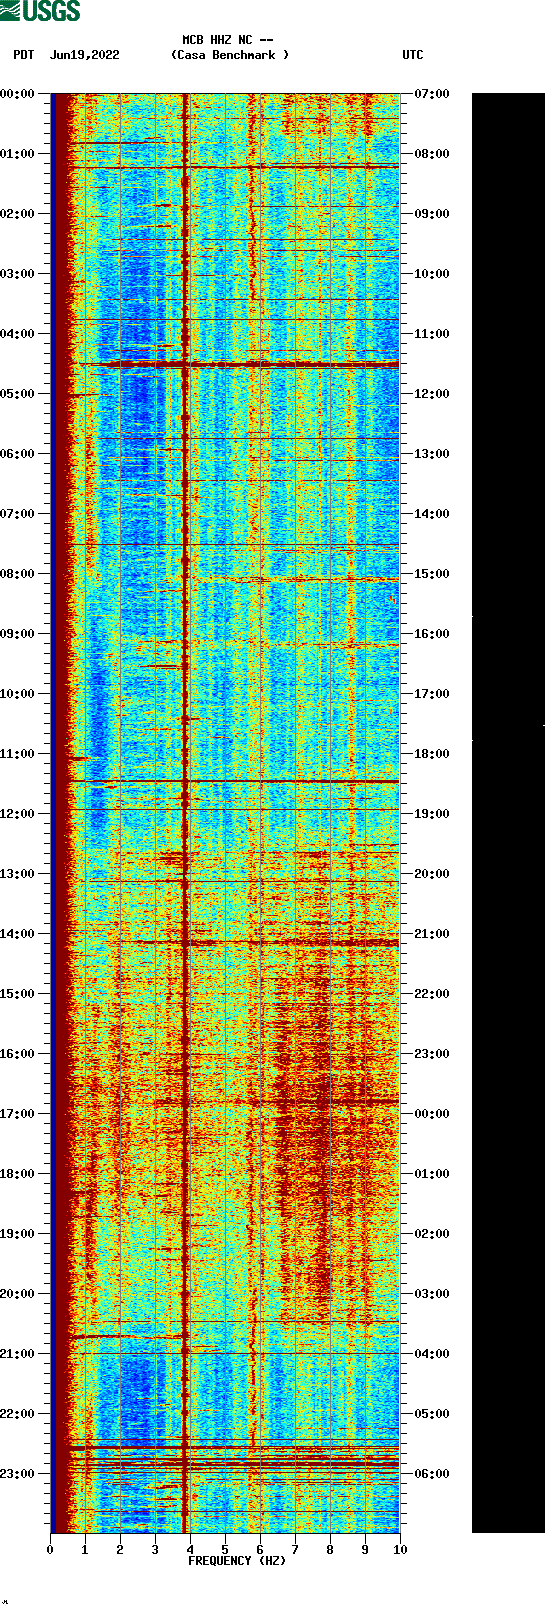The width and height of the screenshot is (552, 1613).
Task: Click the 04:00 PDT time label
Action: point(17,334)
